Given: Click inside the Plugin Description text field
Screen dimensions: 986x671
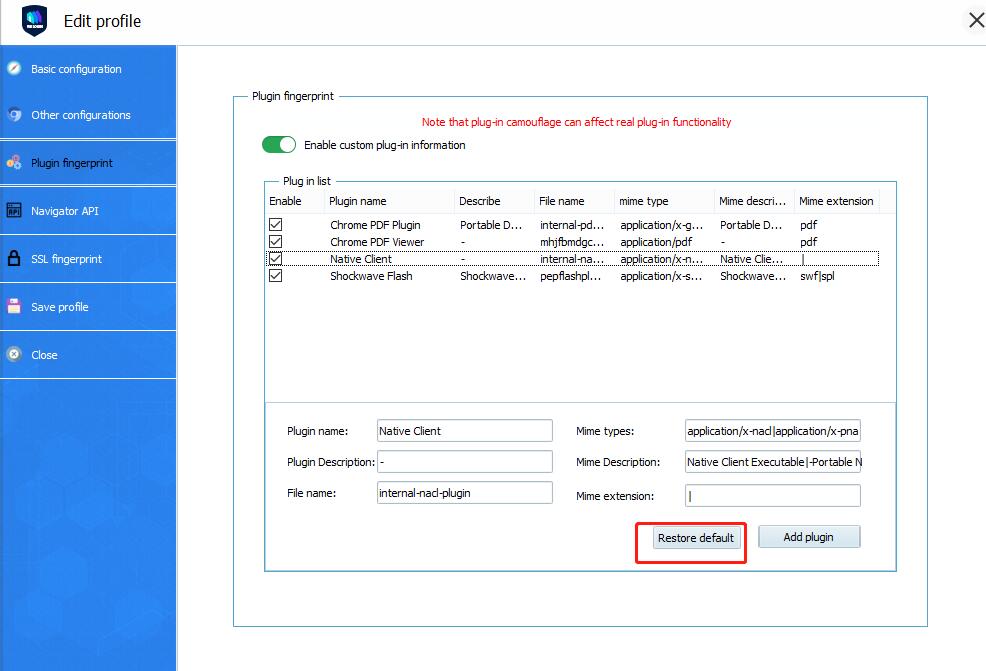Looking at the screenshot, I should click(x=464, y=462).
